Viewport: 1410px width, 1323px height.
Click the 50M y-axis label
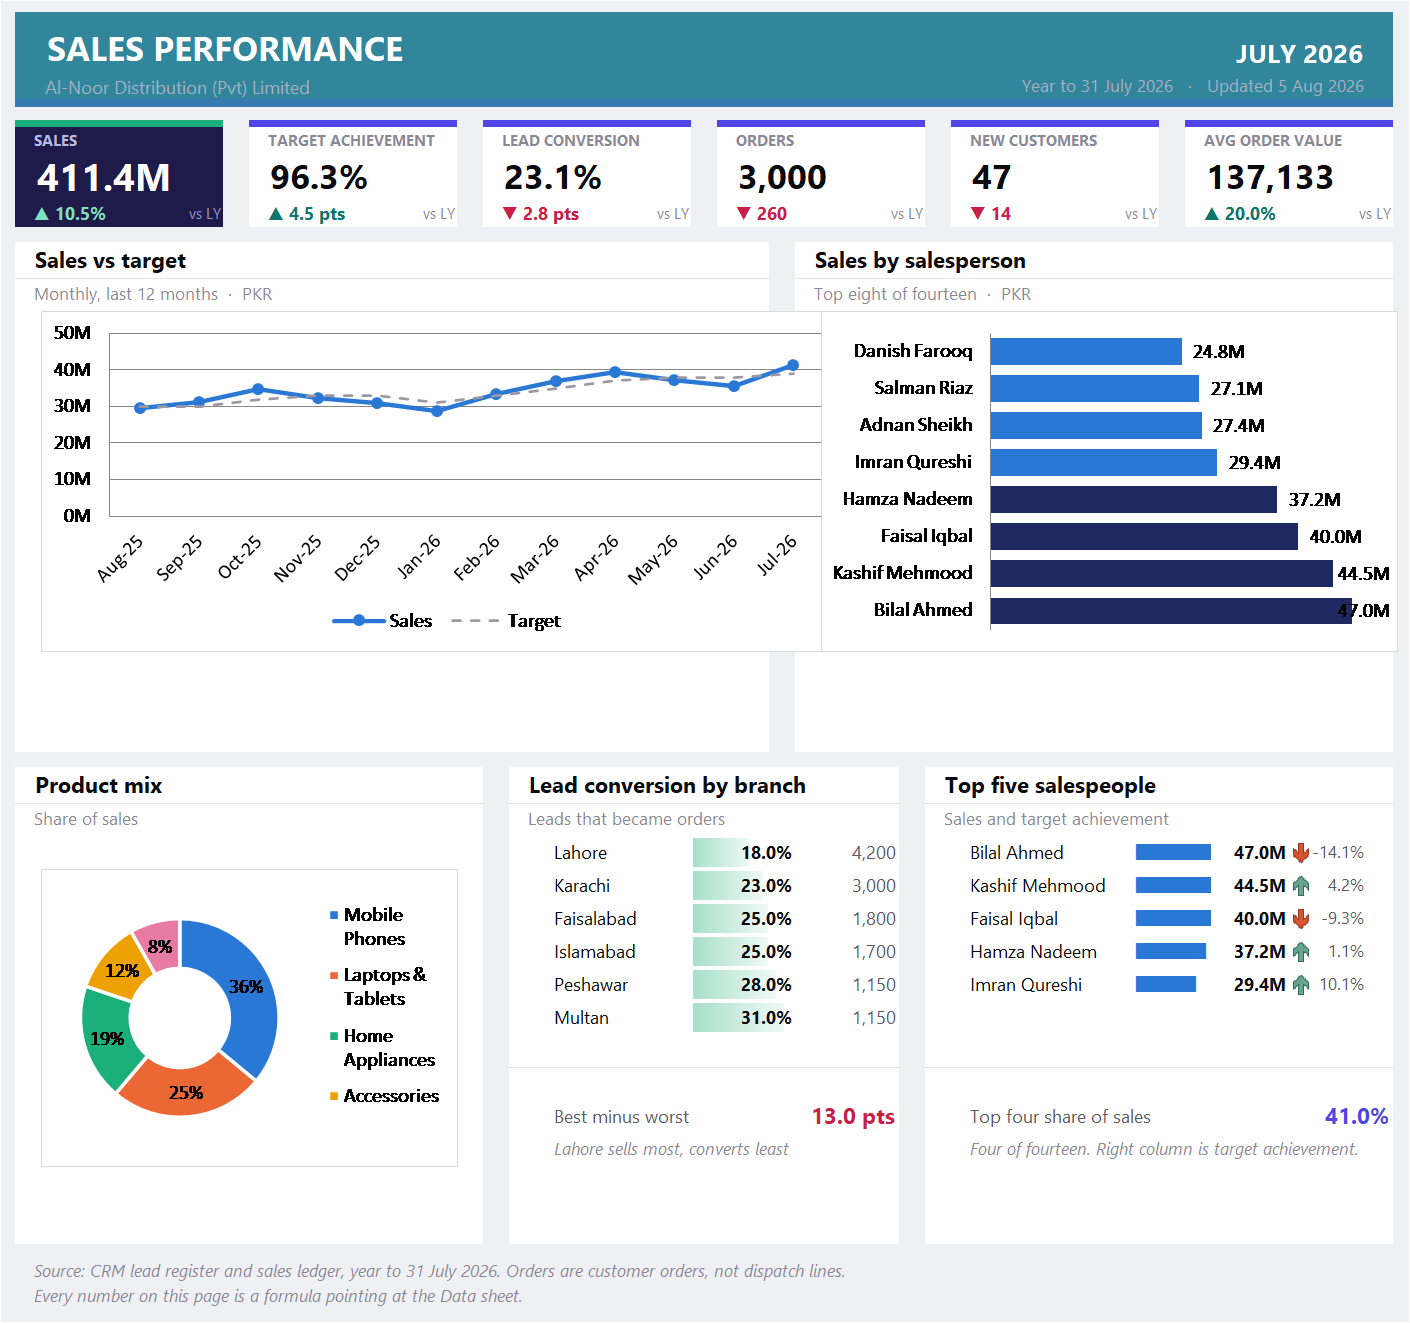click(72, 333)
